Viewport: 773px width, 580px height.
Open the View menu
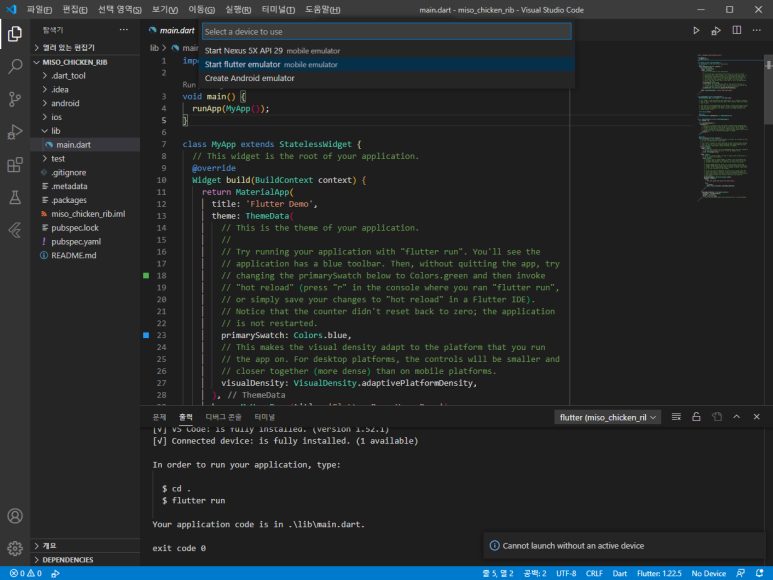(165, 9)
